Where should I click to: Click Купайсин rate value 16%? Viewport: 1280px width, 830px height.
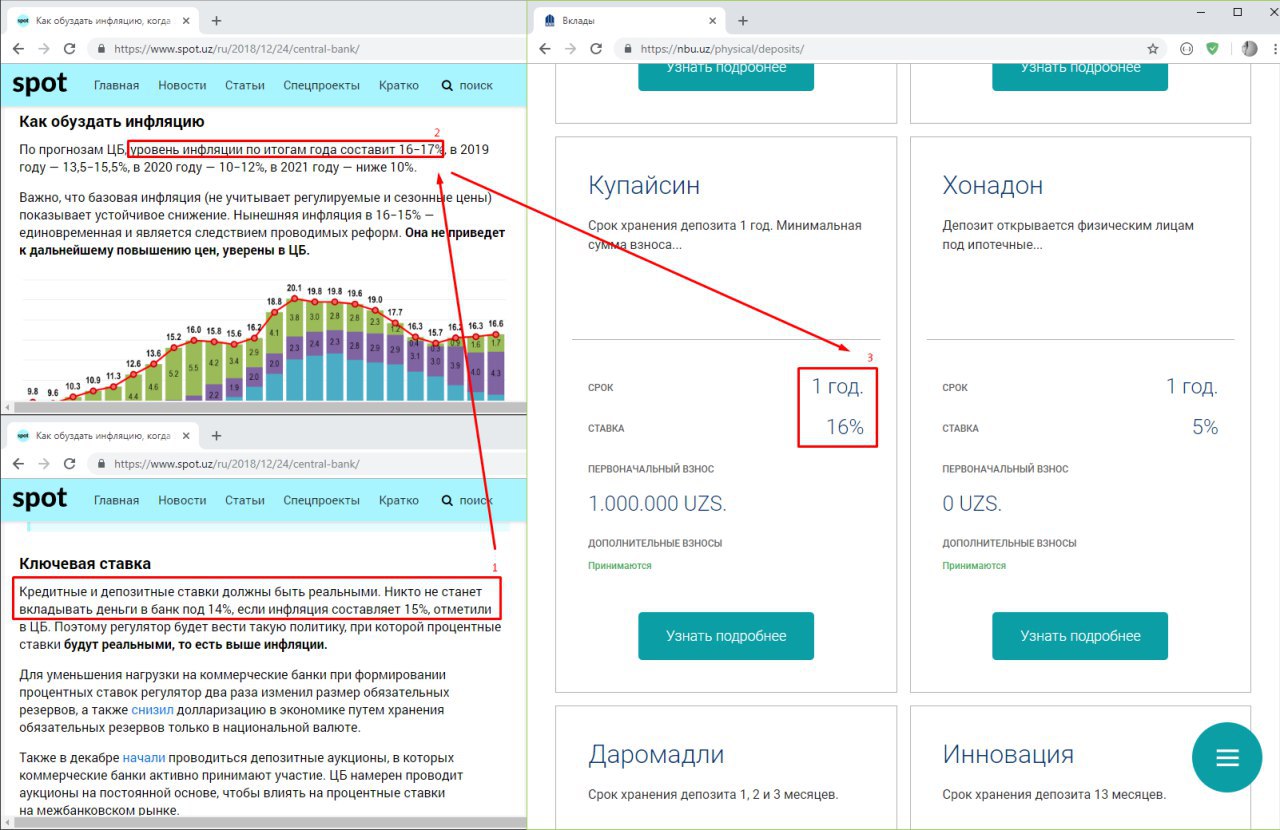pyautogui.click(x=844, y=427)
